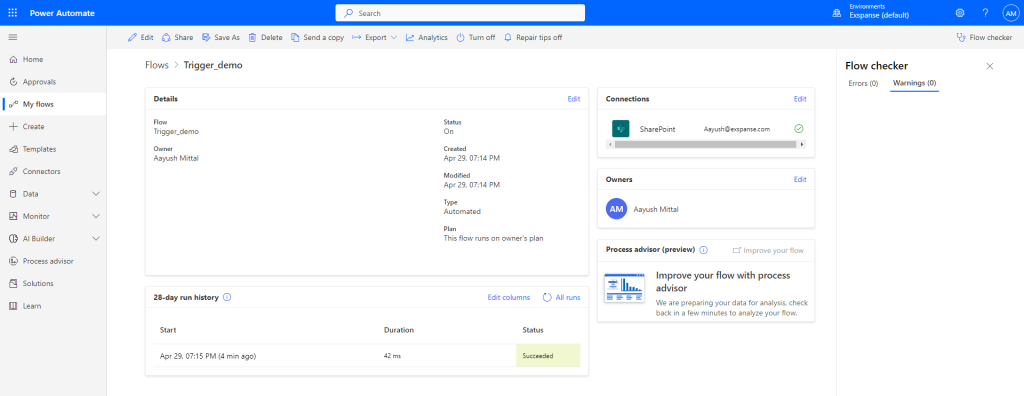The width and height of the screenshot is (1024, 396).
Task: Switch to the Warnings (0) tab
Action: pos(914,84)
